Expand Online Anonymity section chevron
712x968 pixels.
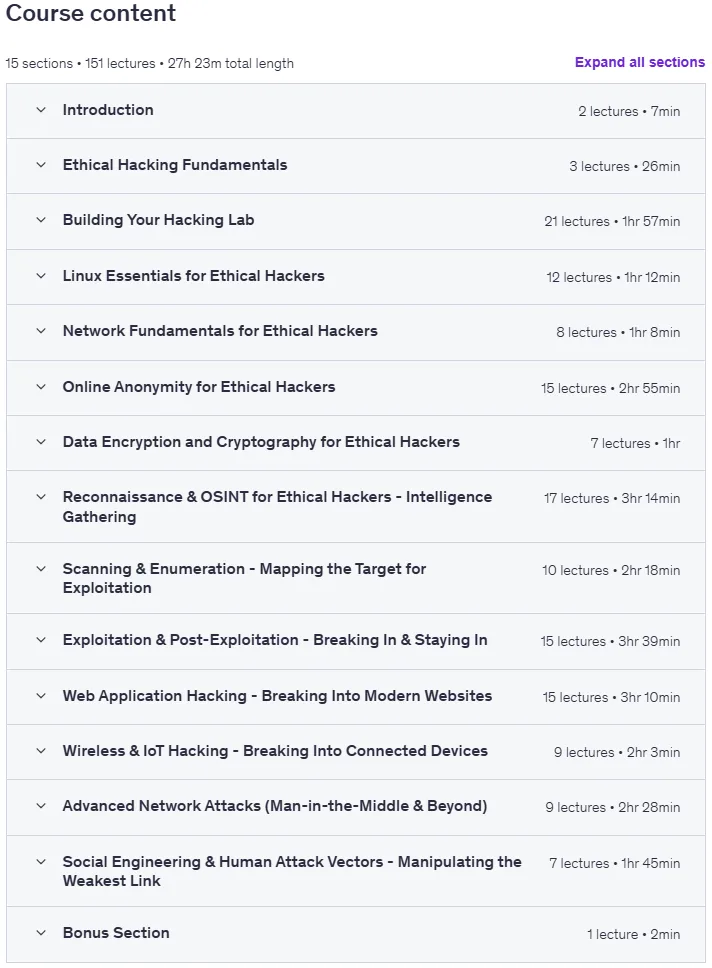tap(41, 387)
